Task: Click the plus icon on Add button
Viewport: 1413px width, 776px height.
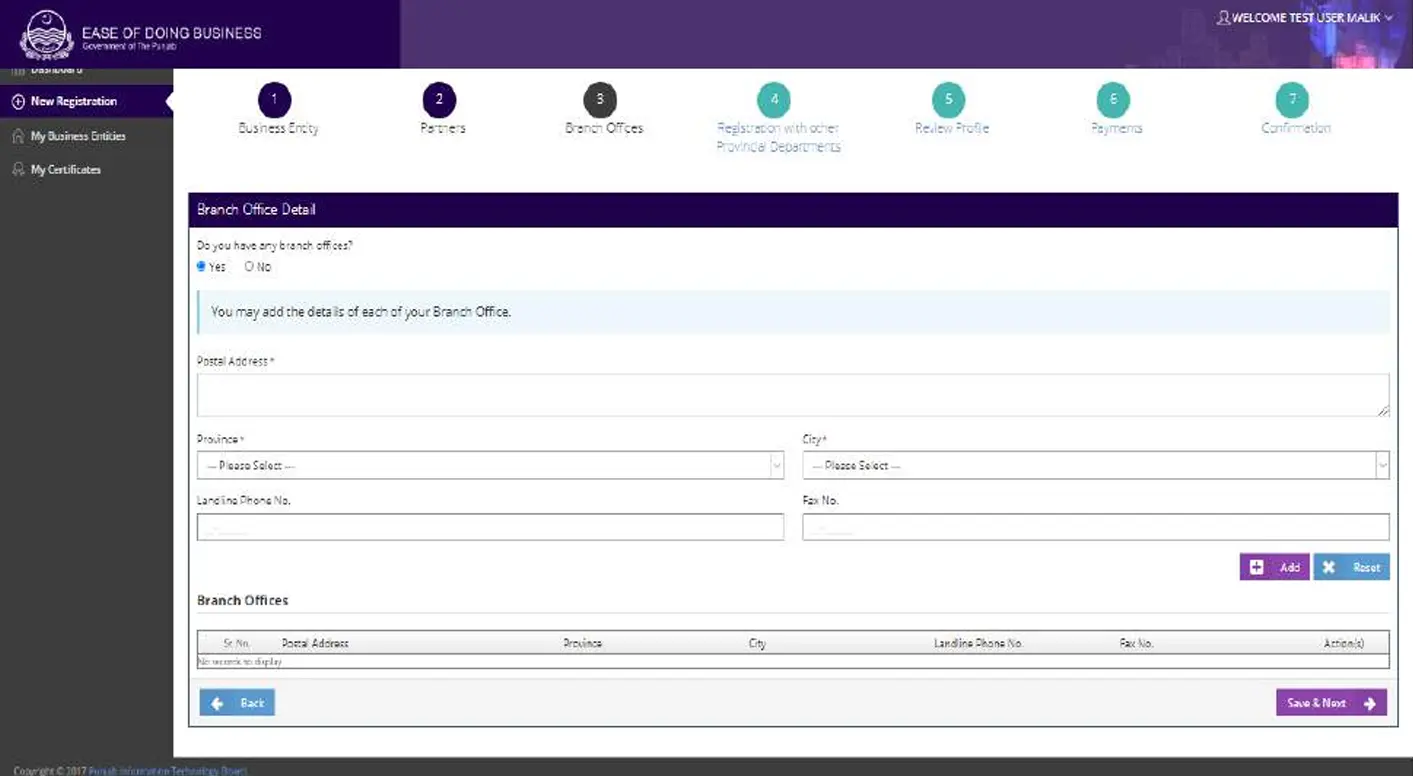Action: 1257,567
